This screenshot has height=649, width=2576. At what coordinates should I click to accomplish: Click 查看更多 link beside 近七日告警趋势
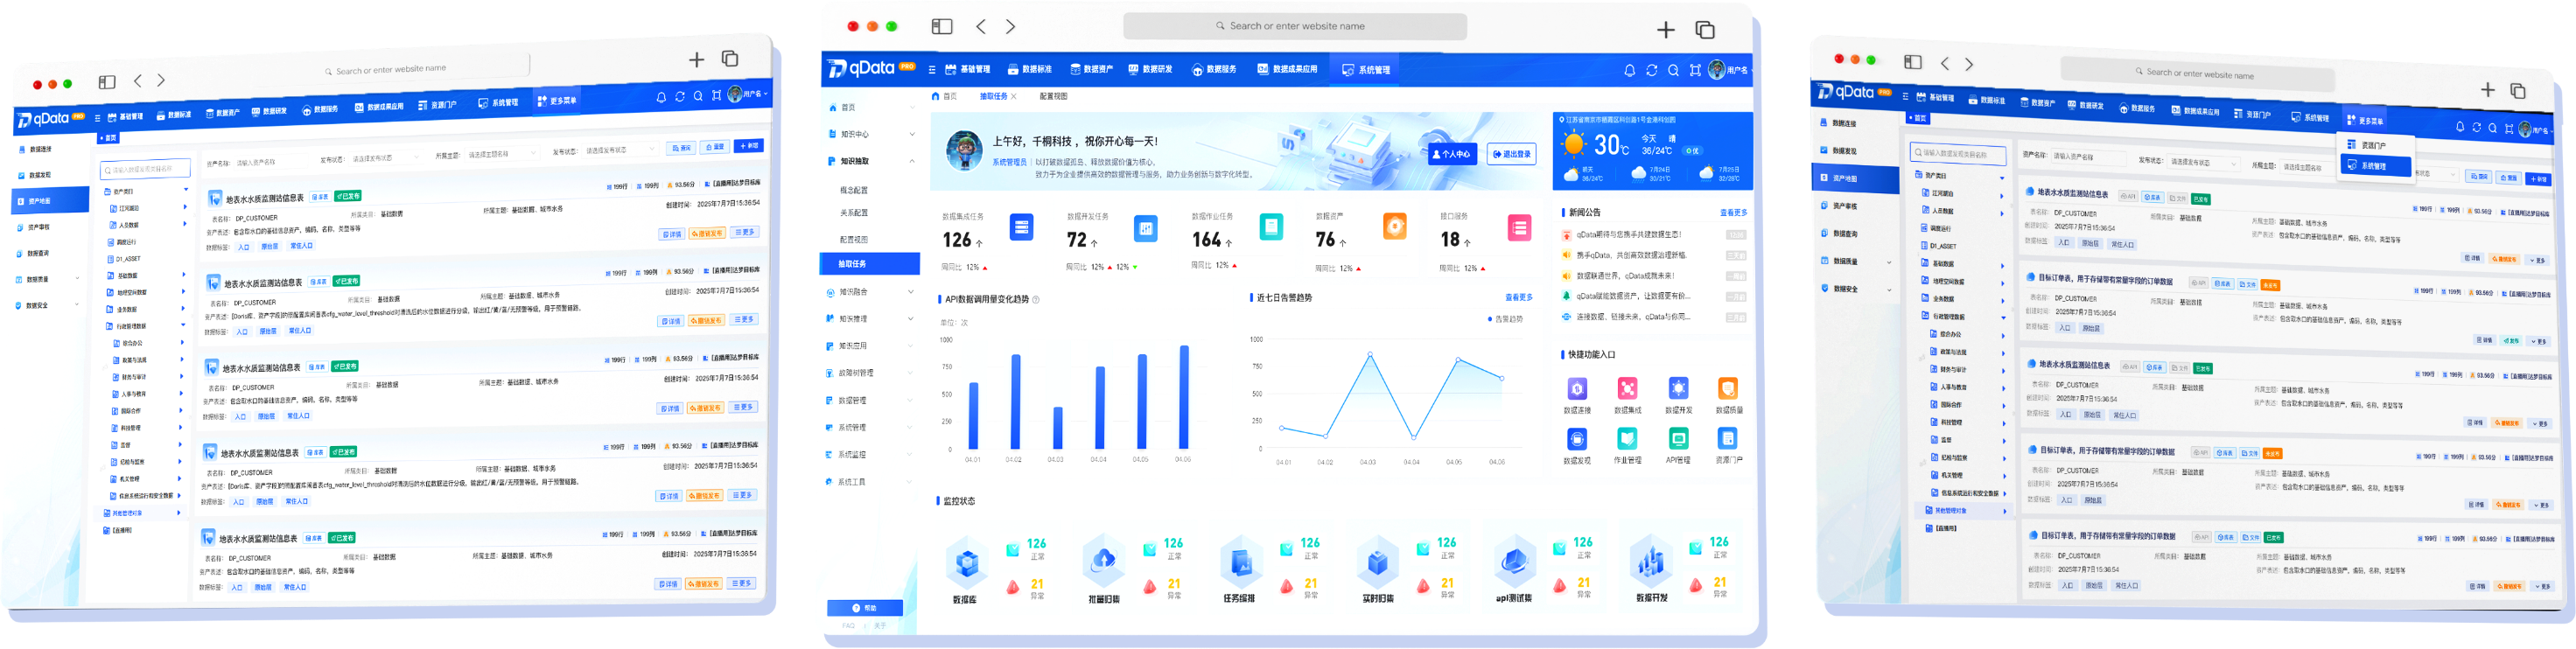[1519, 298]
